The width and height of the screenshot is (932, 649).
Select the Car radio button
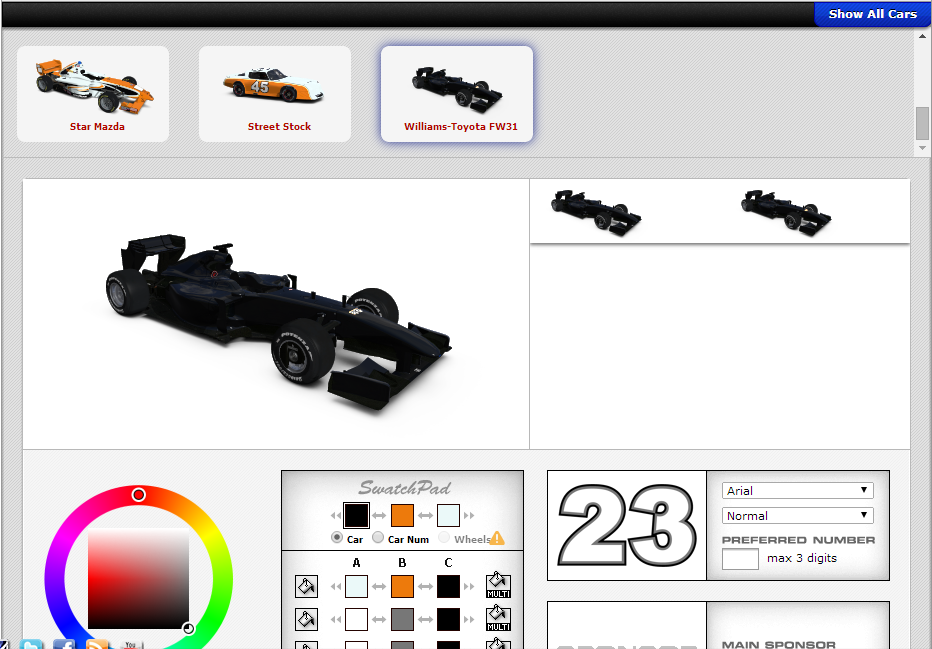337,538
